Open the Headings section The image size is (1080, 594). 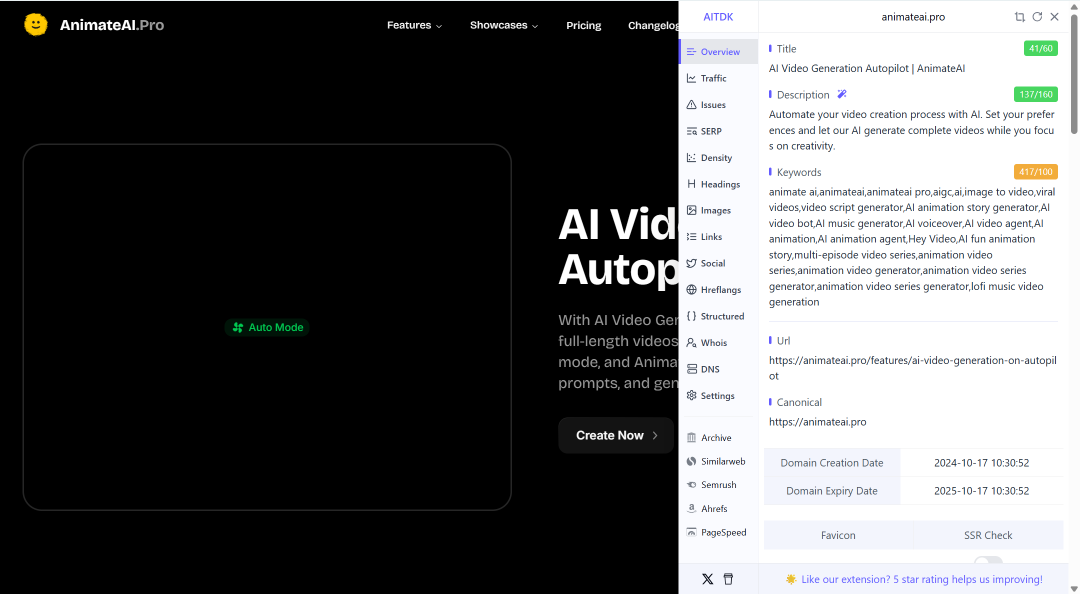[x=718, y=184]
